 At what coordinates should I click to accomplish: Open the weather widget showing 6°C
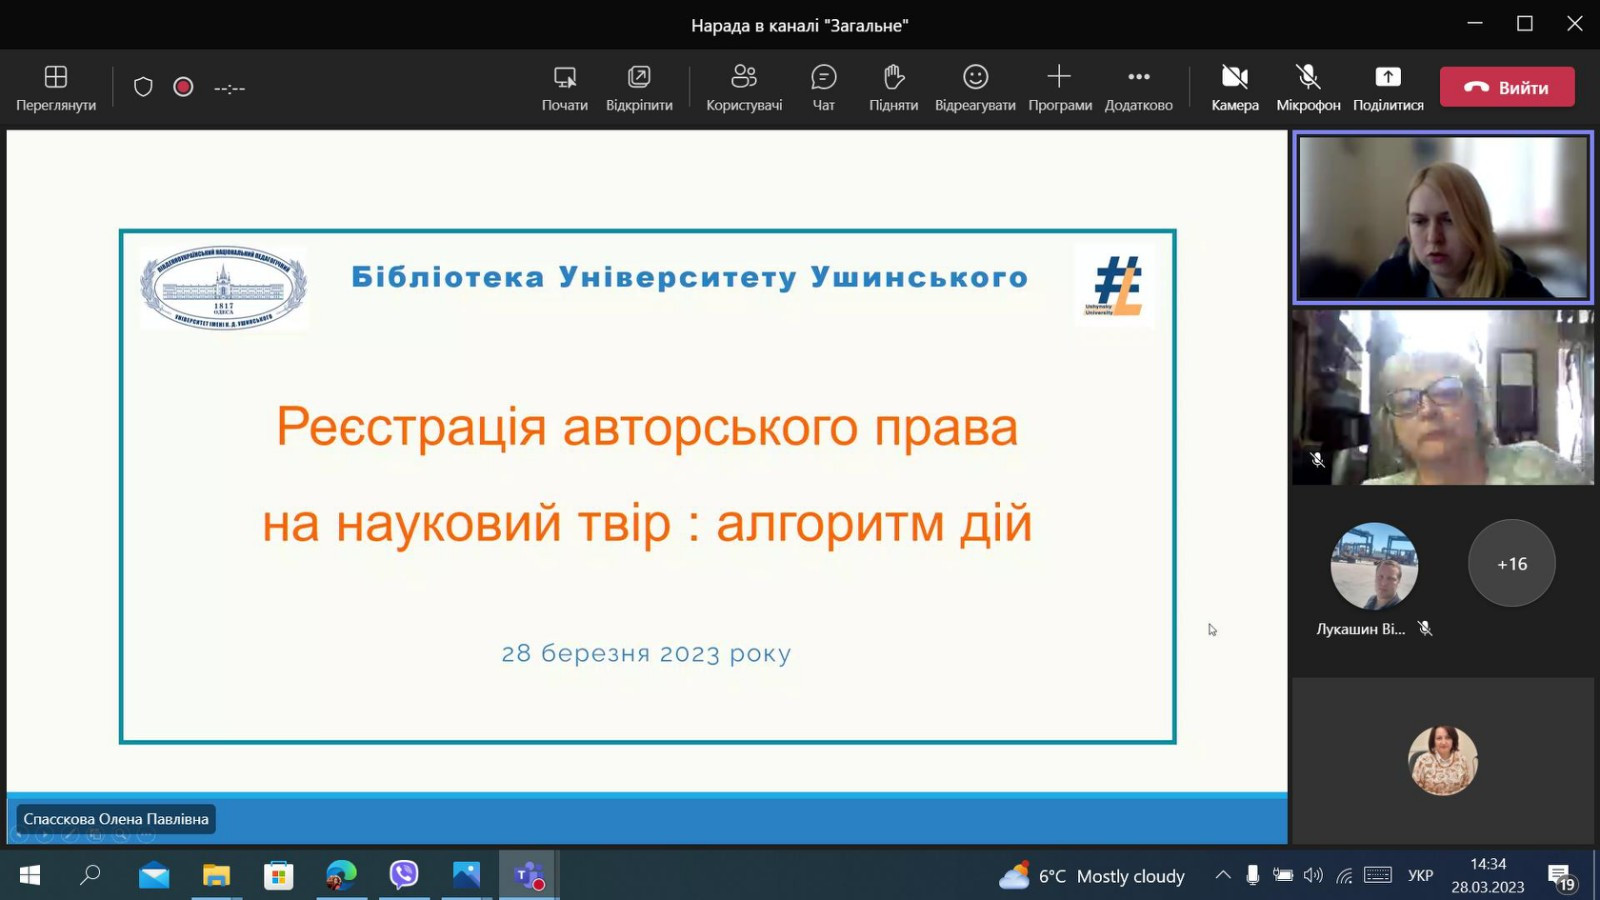1092,876
